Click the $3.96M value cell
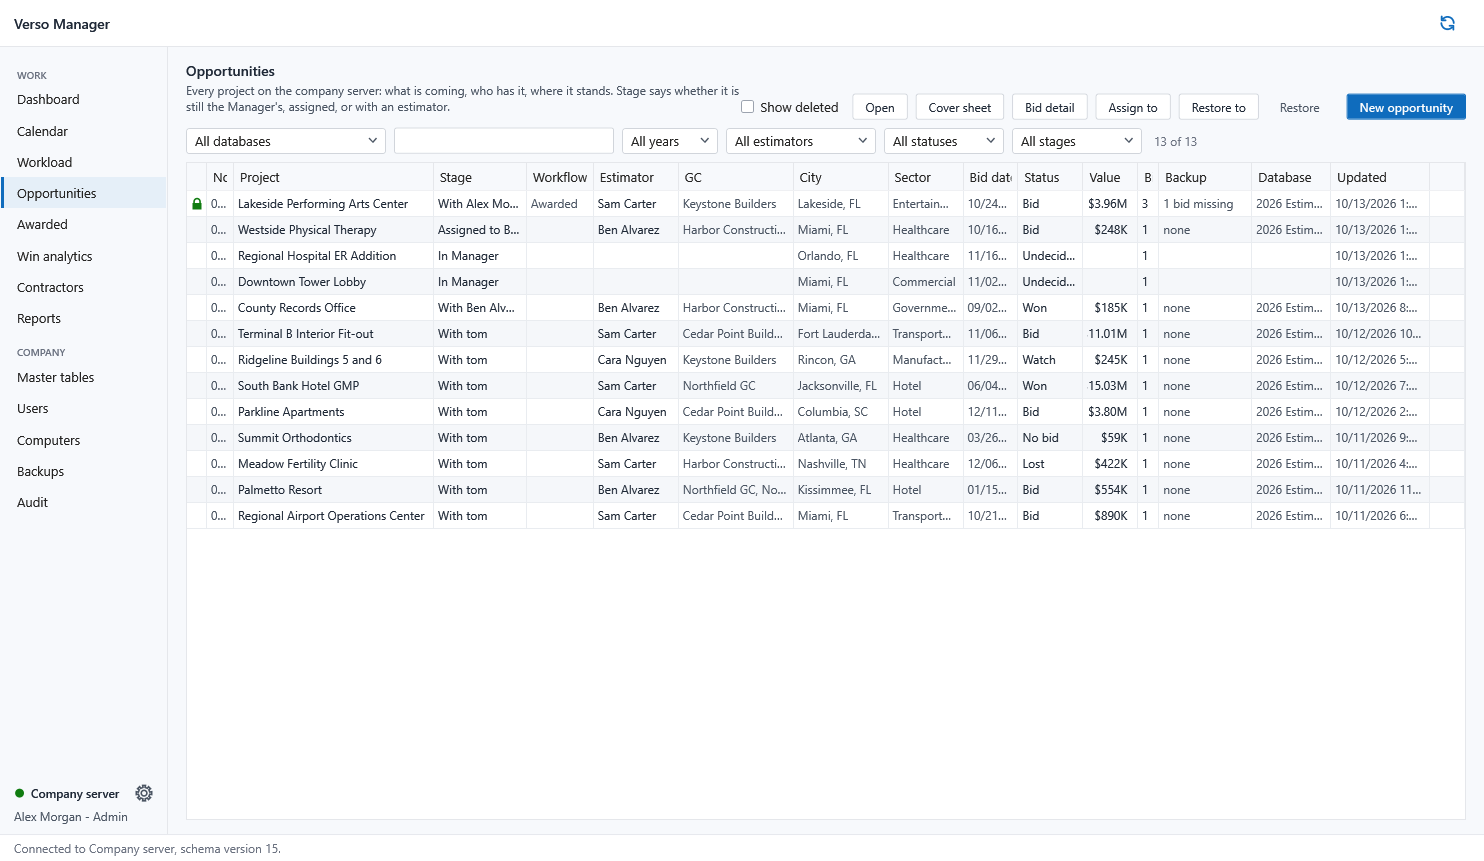The height and width of the screenshot is (861, 1484). (1108, 204)
